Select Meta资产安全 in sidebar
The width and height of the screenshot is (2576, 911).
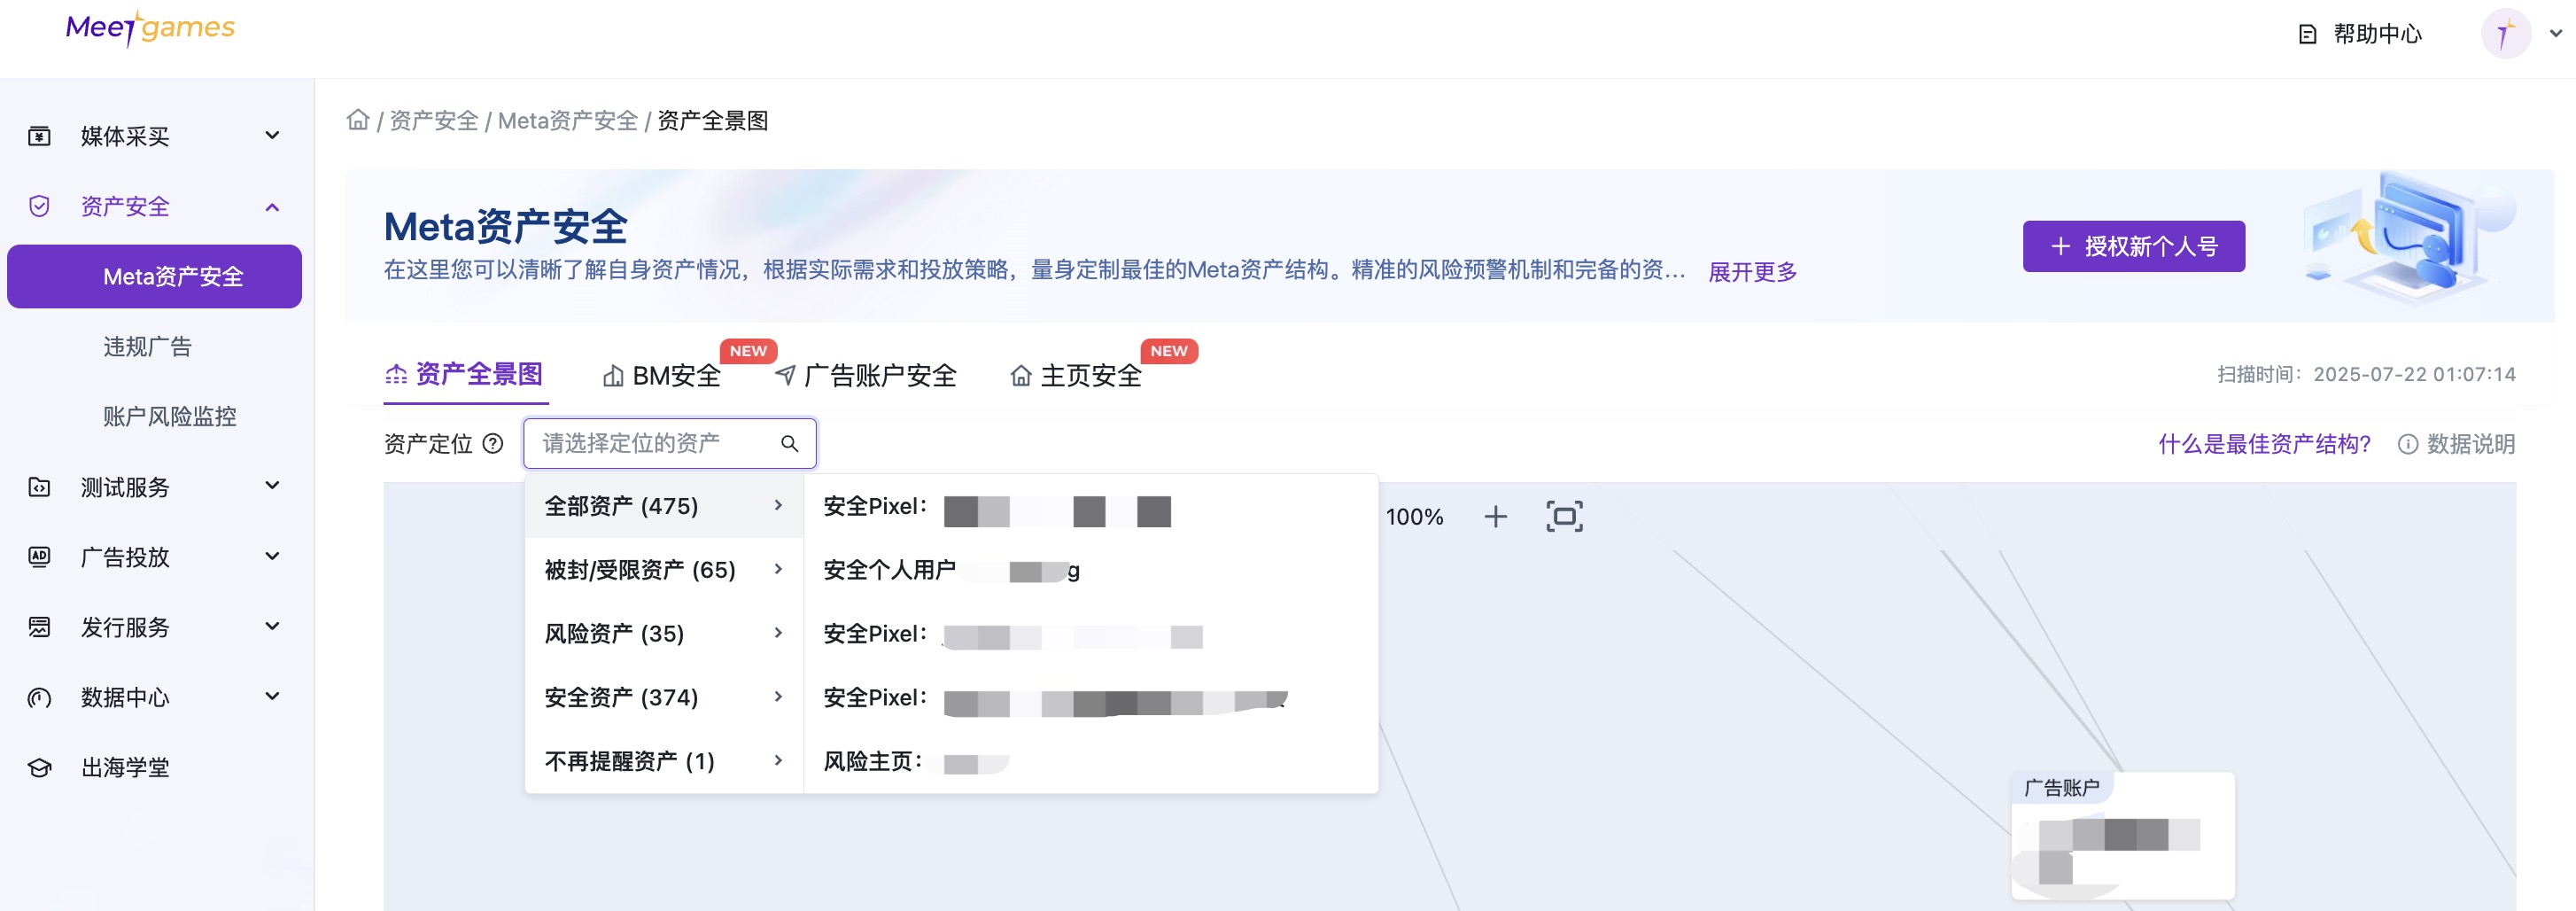click(x=154, y=276)
